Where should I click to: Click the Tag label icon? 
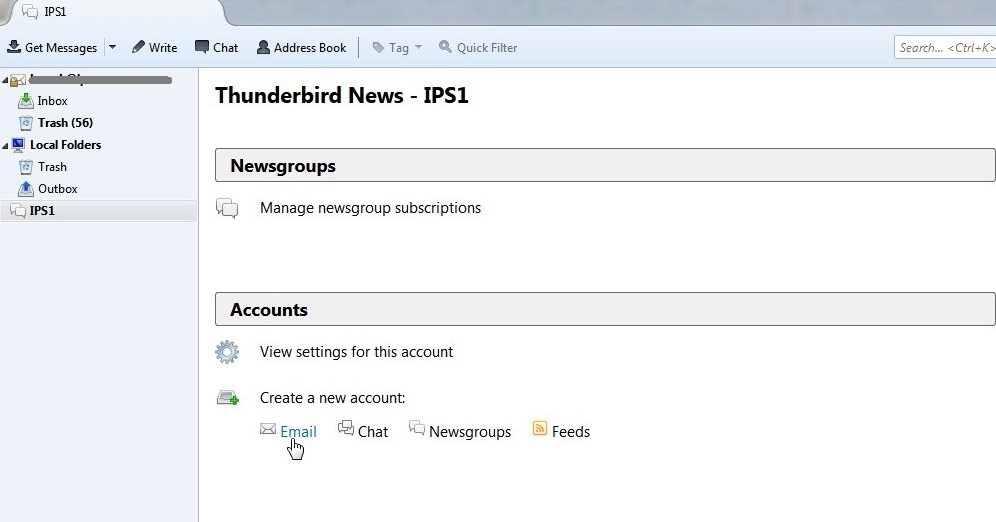378,48
